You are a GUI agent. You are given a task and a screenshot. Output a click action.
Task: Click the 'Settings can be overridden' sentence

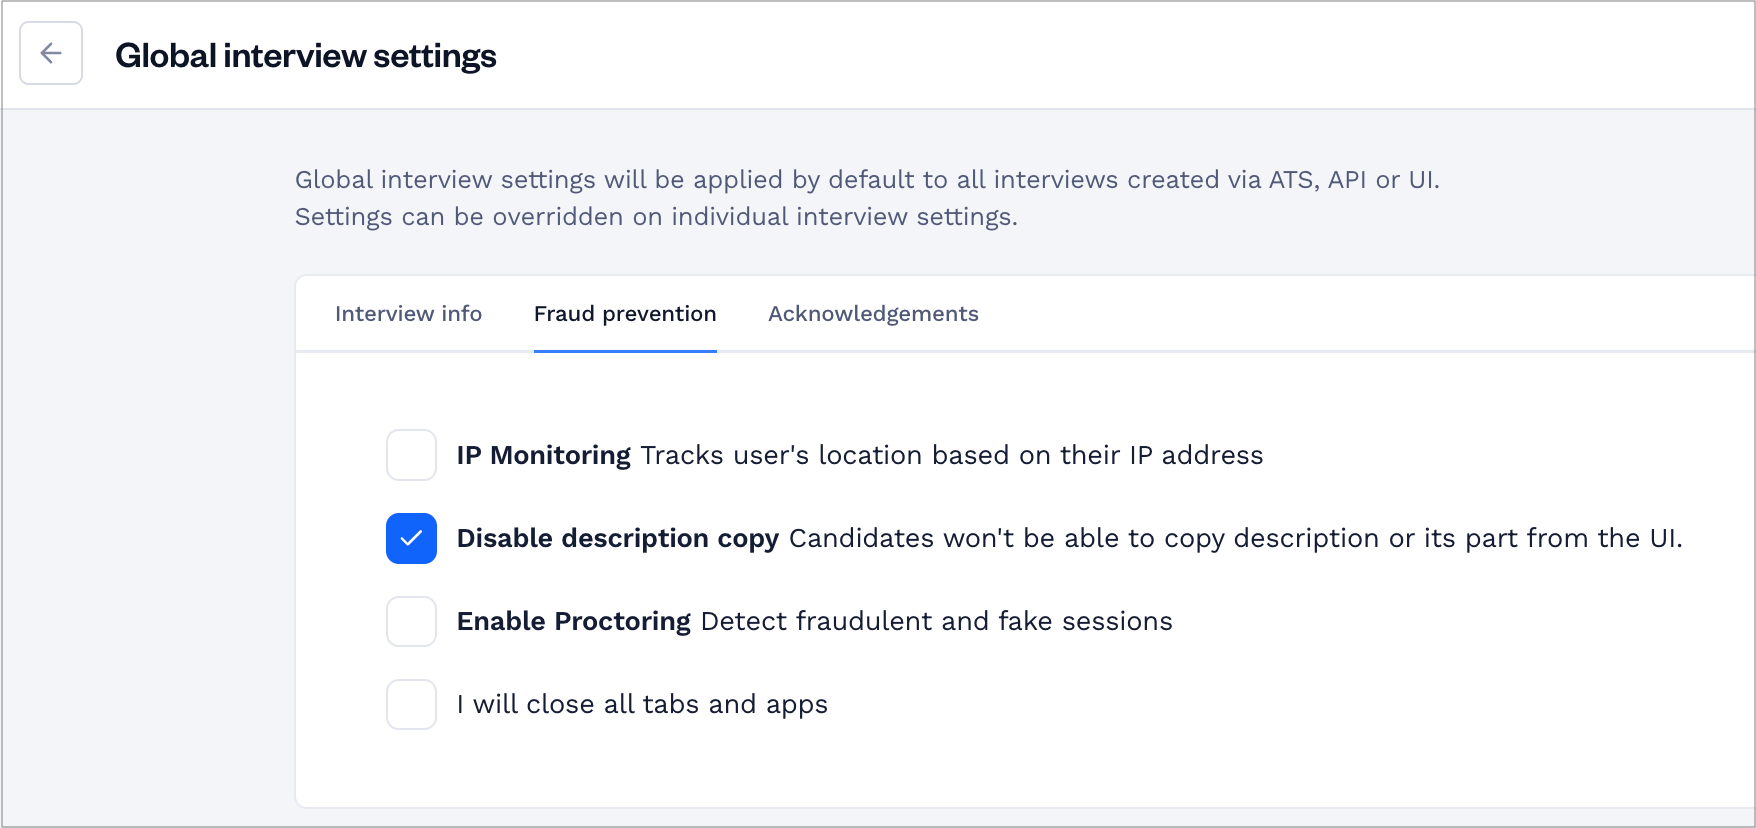click(x=656, y=217)
